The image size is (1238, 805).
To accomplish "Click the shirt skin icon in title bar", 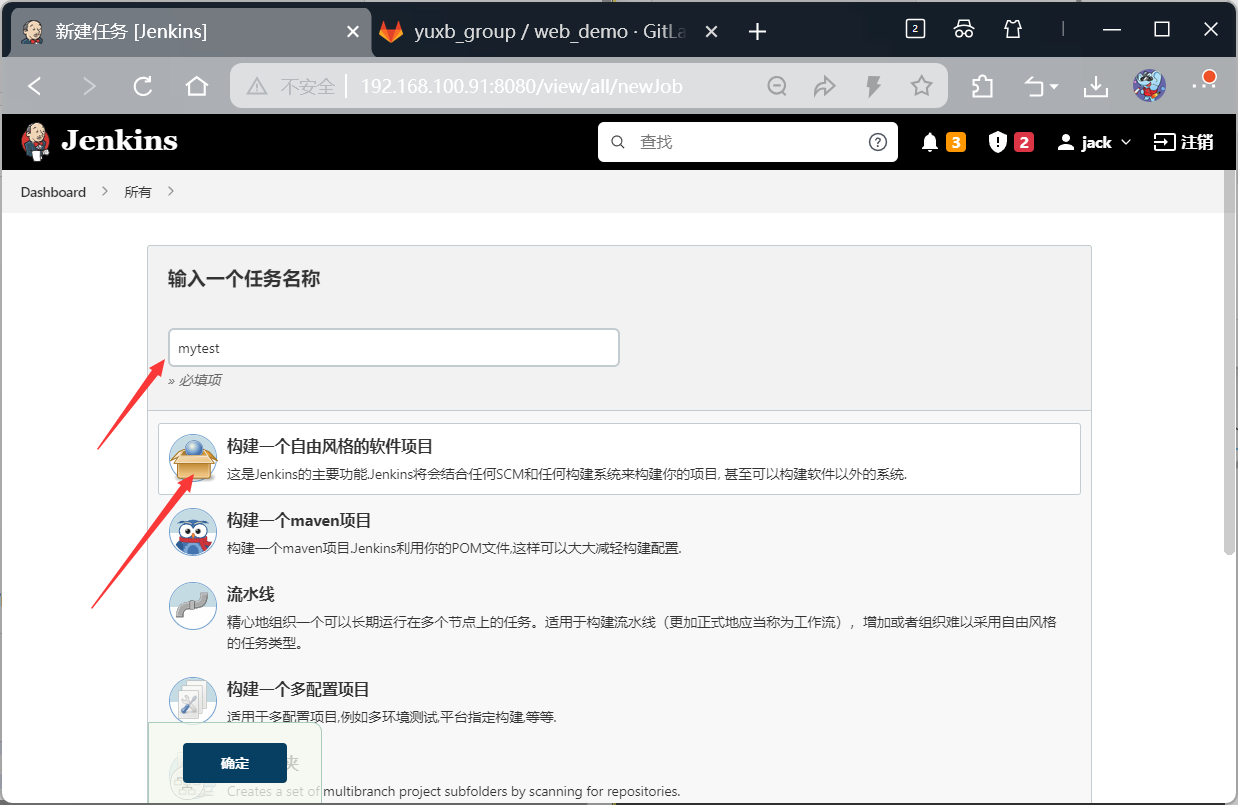I will point(1013,29).
